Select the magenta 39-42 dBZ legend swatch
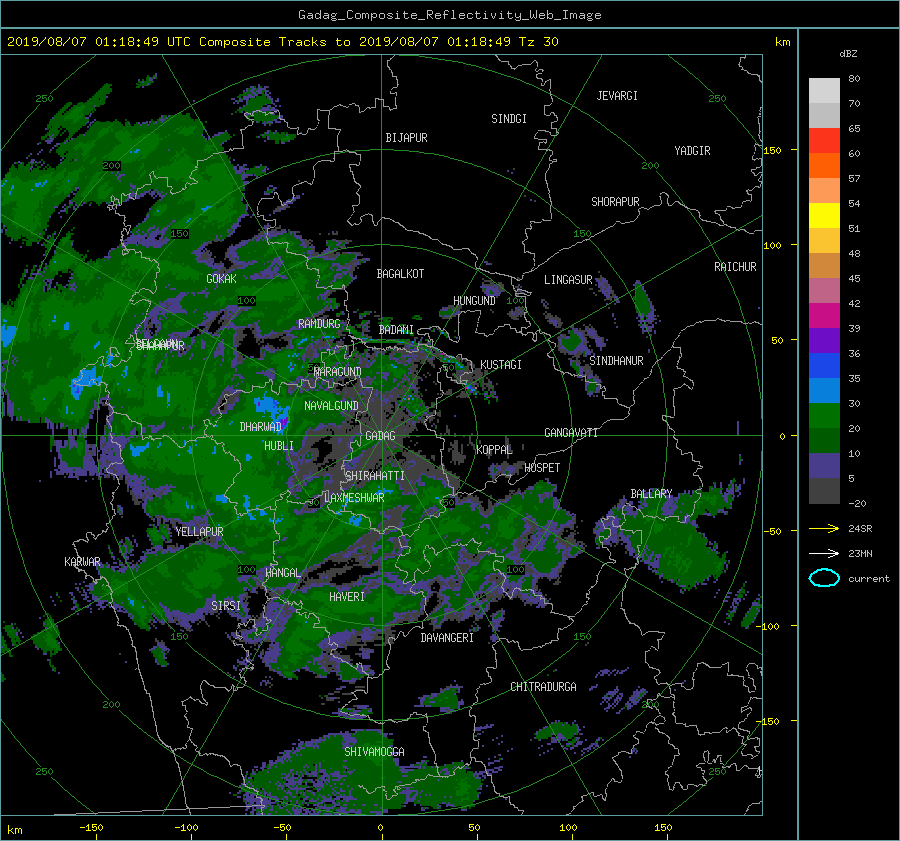 (x=824, y=316)
